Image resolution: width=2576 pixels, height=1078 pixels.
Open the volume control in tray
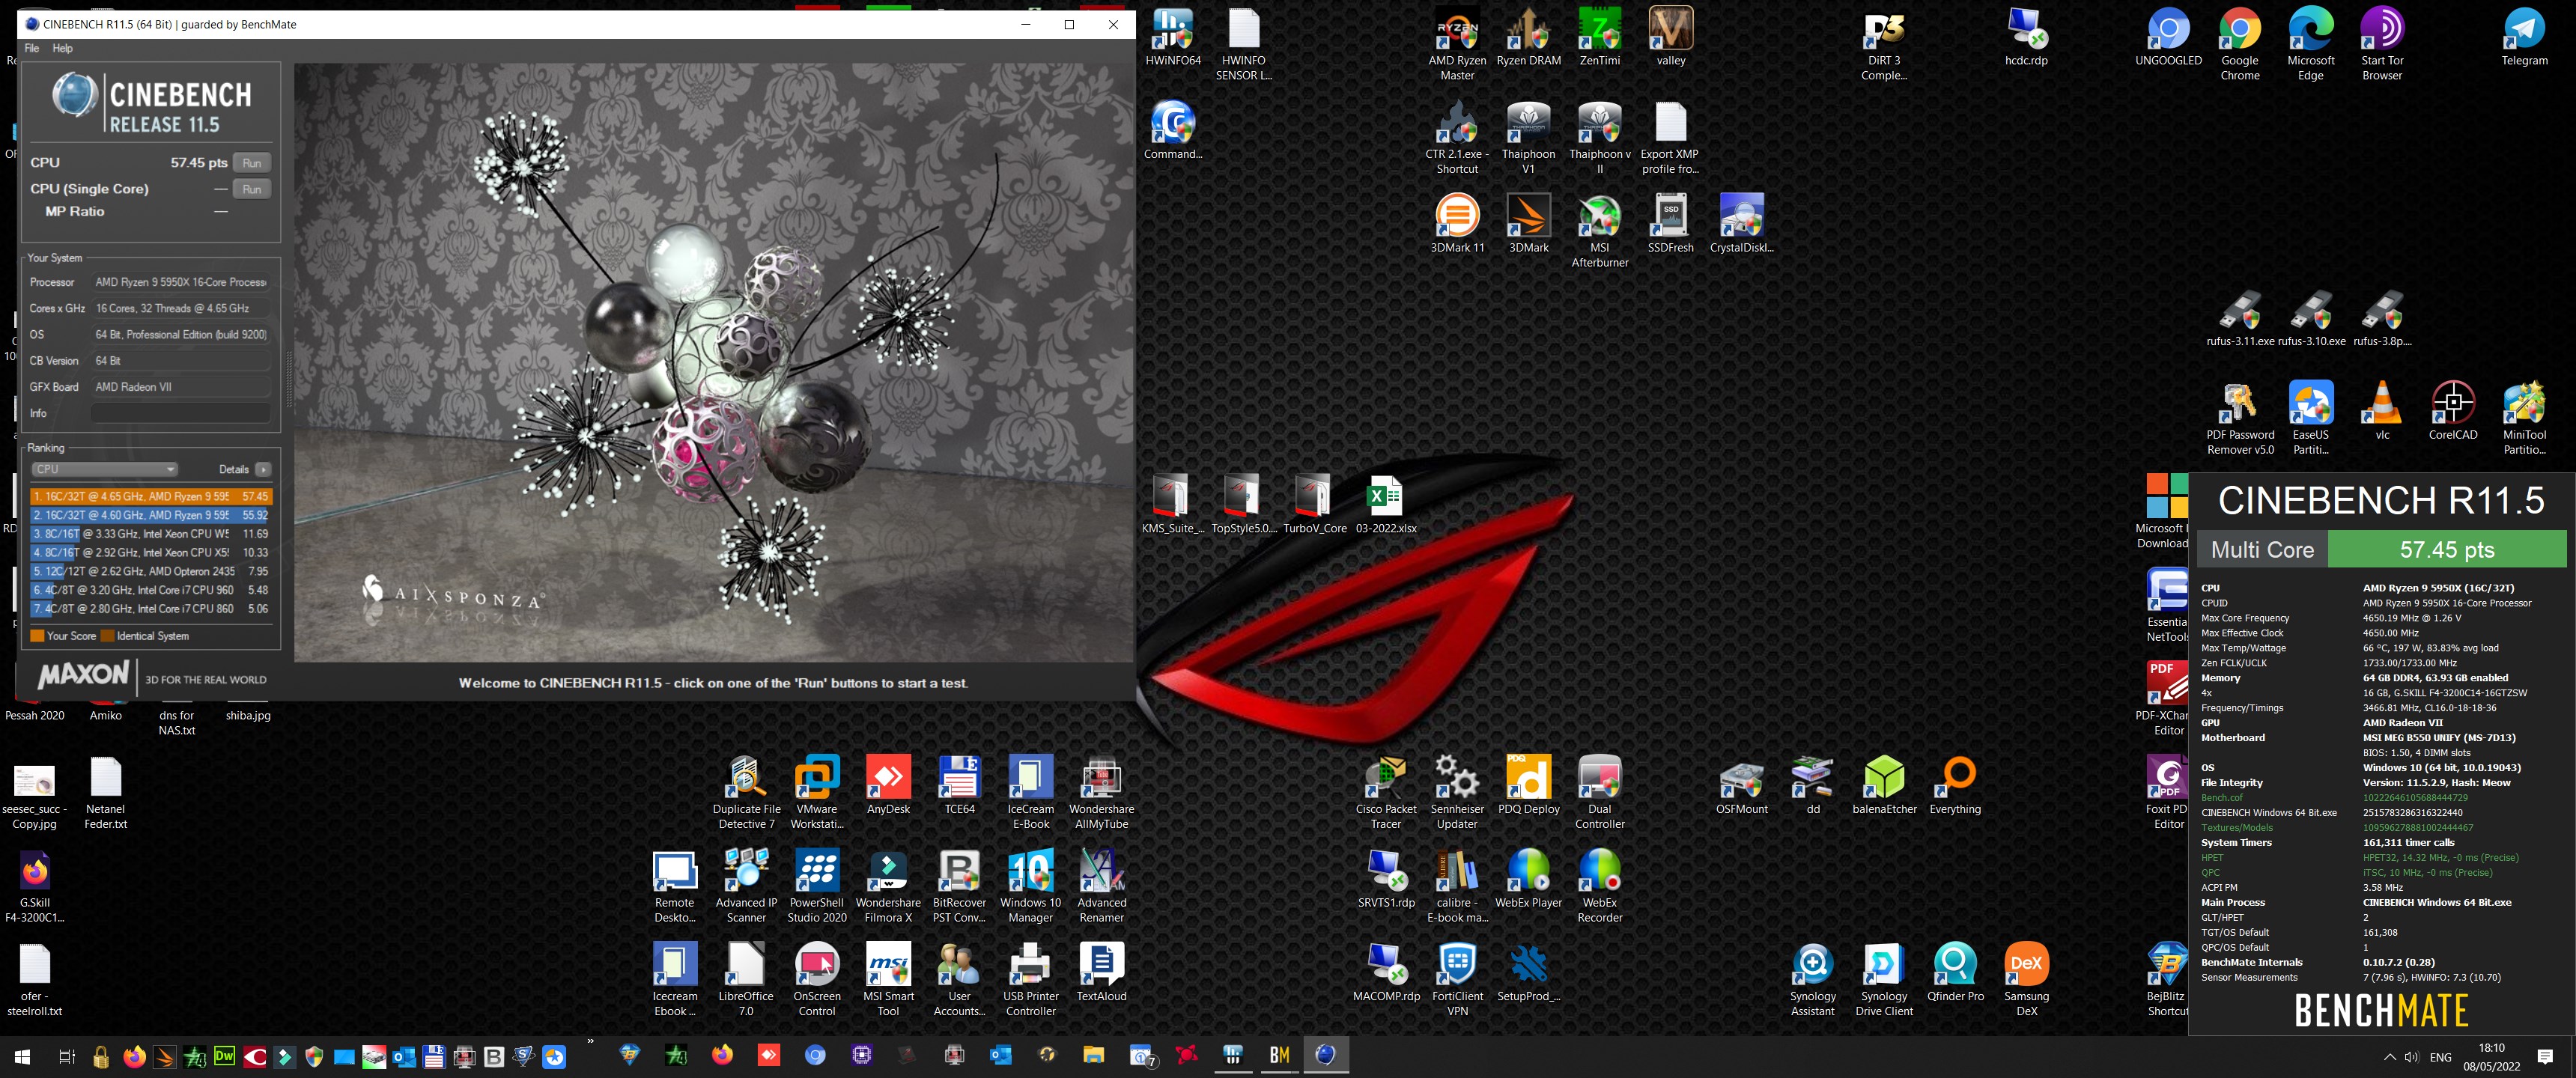click(2411, 1057)
